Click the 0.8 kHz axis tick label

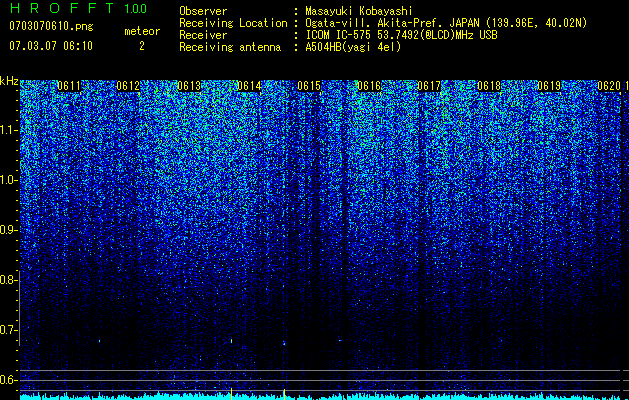tap(8, 280)
